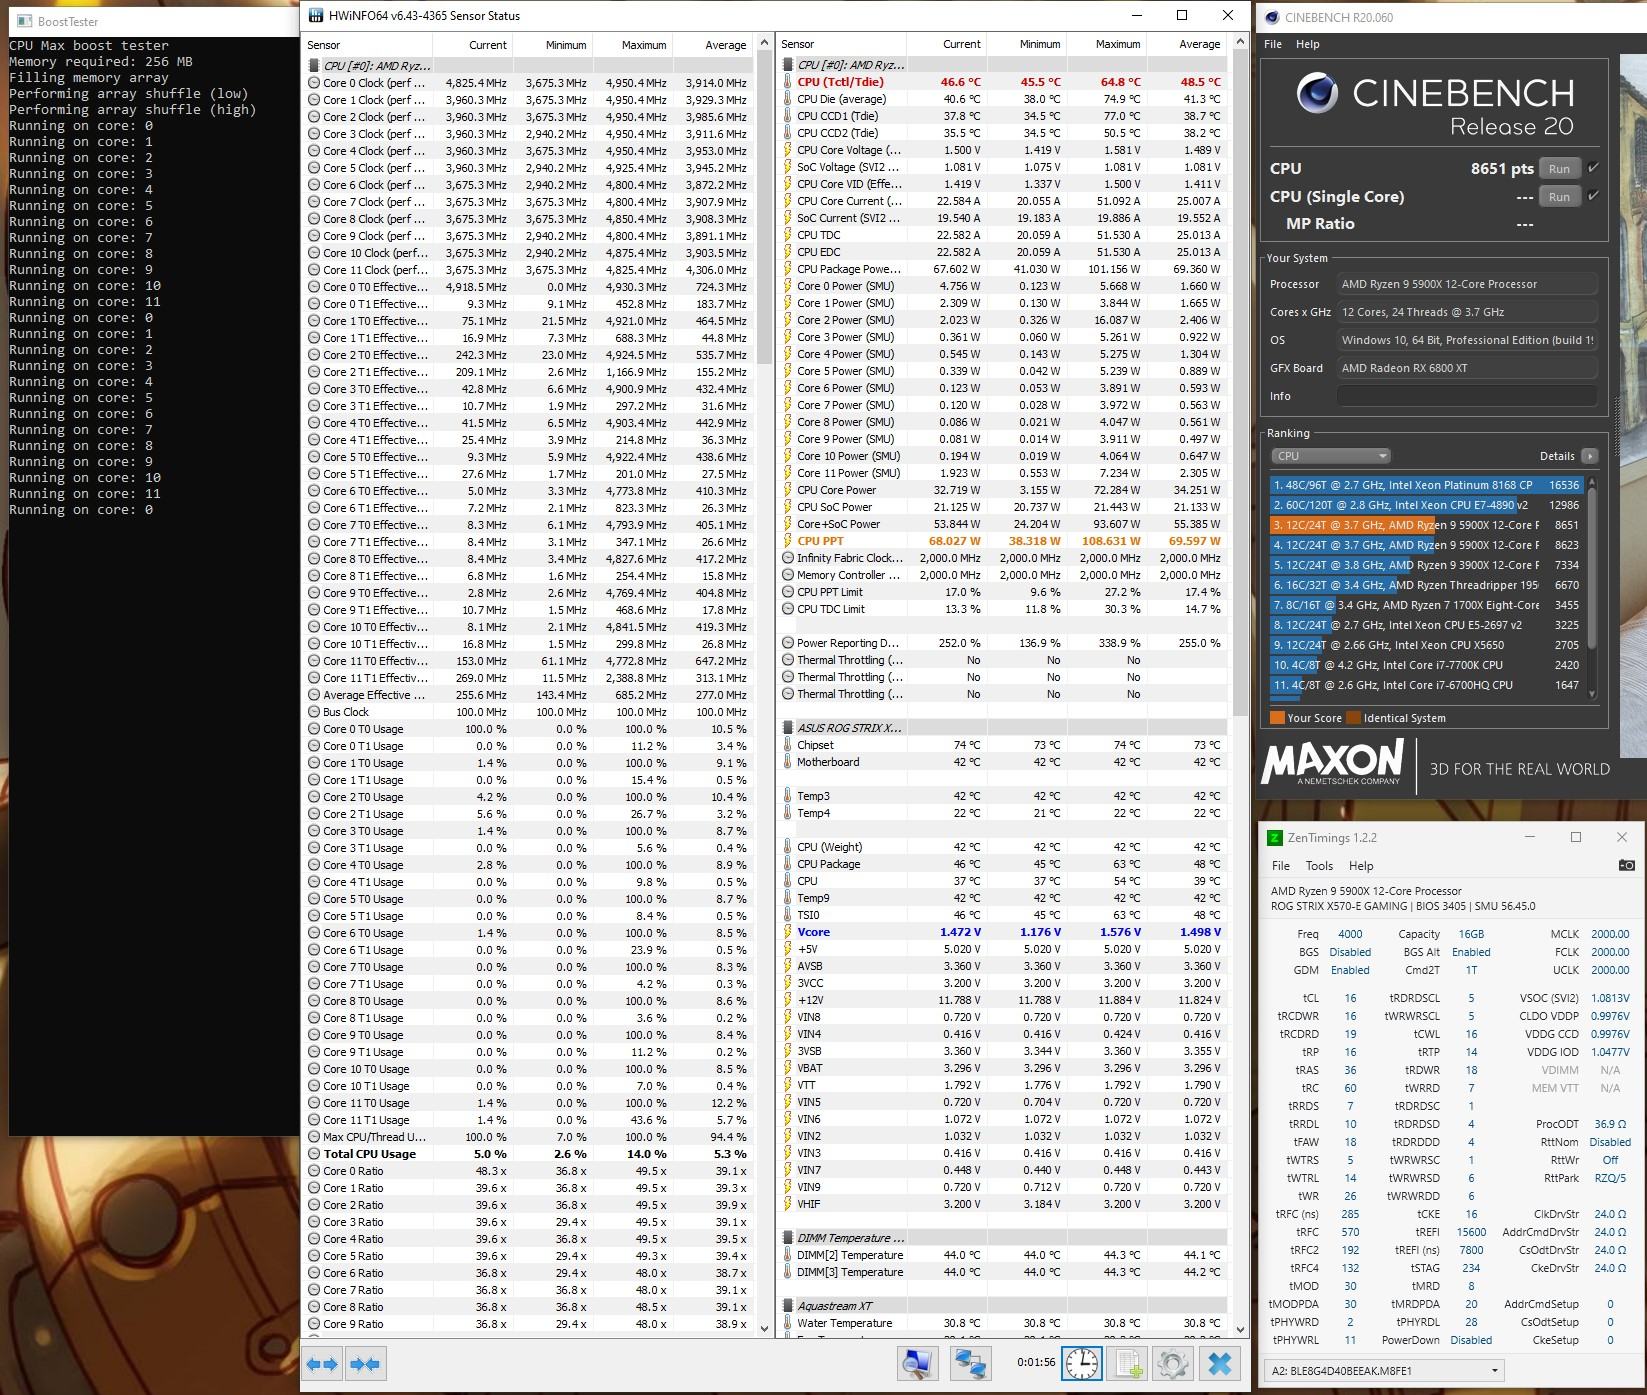Take ZenTimings screenshot via camera icon
Viewport: 1647px width, 1395px height.
(1626, 865)
